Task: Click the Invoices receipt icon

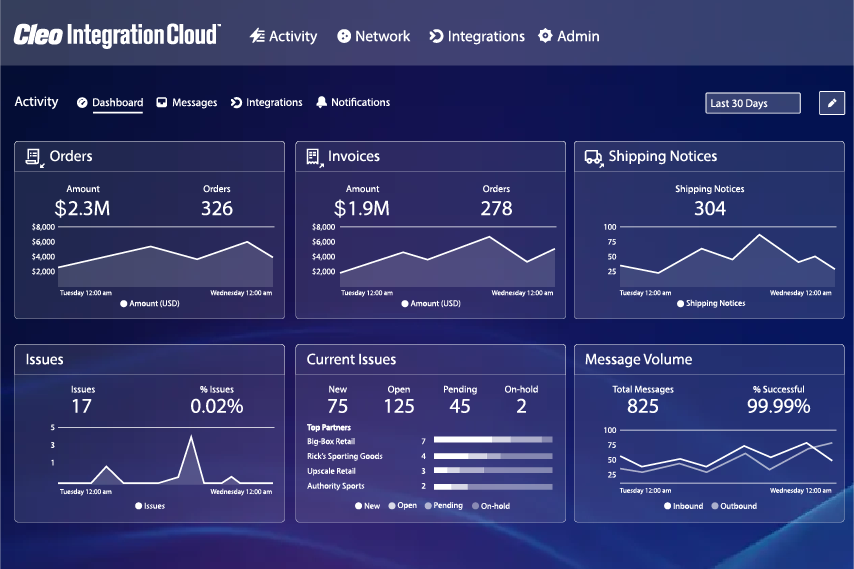Action: (314, 157)
